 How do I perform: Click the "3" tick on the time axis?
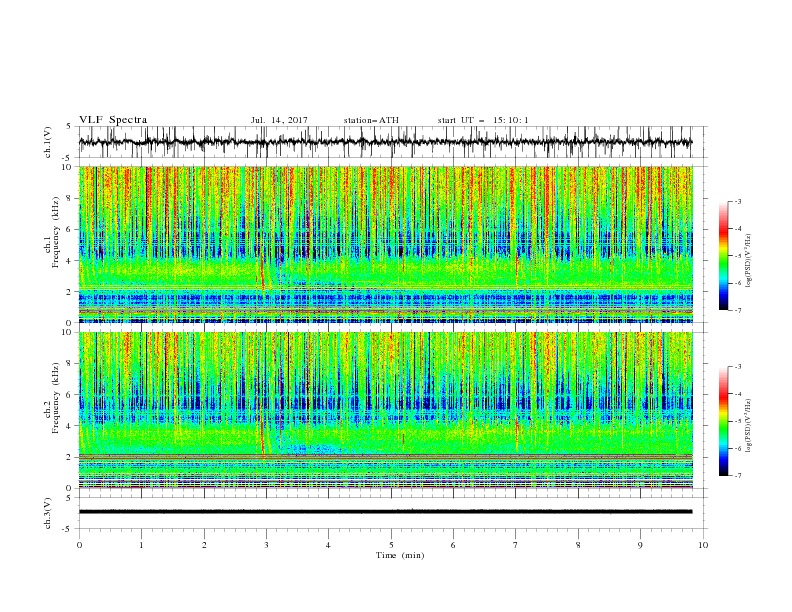click(x=267, y=545)
